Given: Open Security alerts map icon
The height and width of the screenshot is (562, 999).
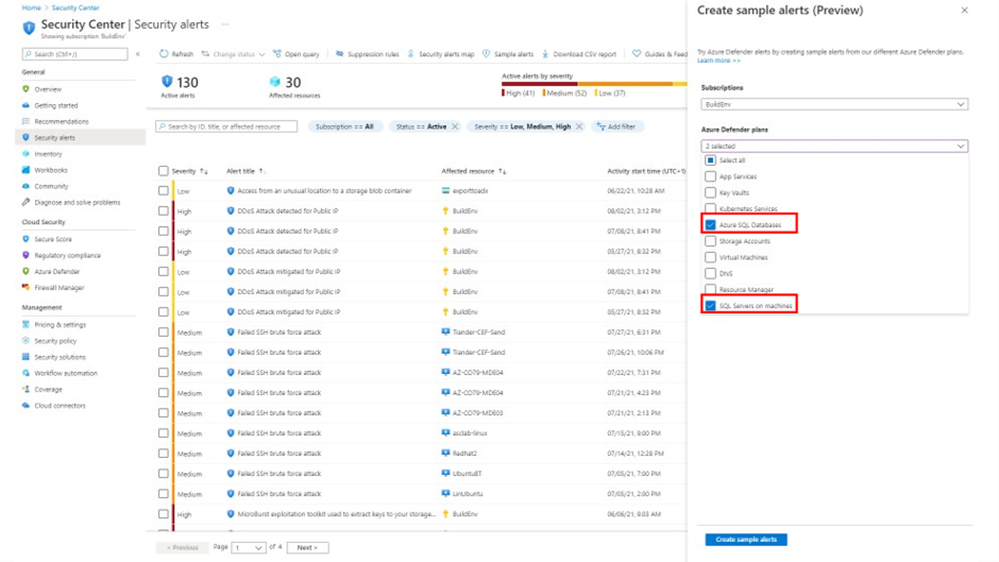Looking at the screenshot, I should (411, 54).
